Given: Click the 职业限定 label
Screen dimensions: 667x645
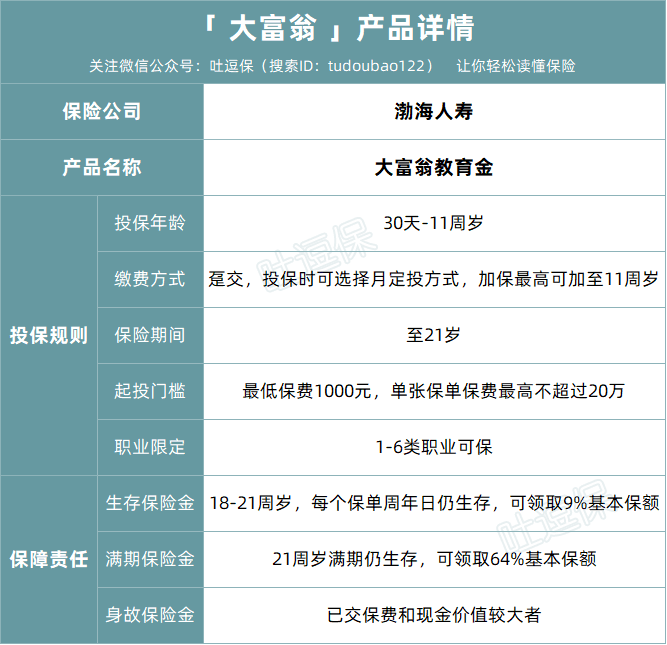Looking at the screenshot, I should tap(151, 448).
